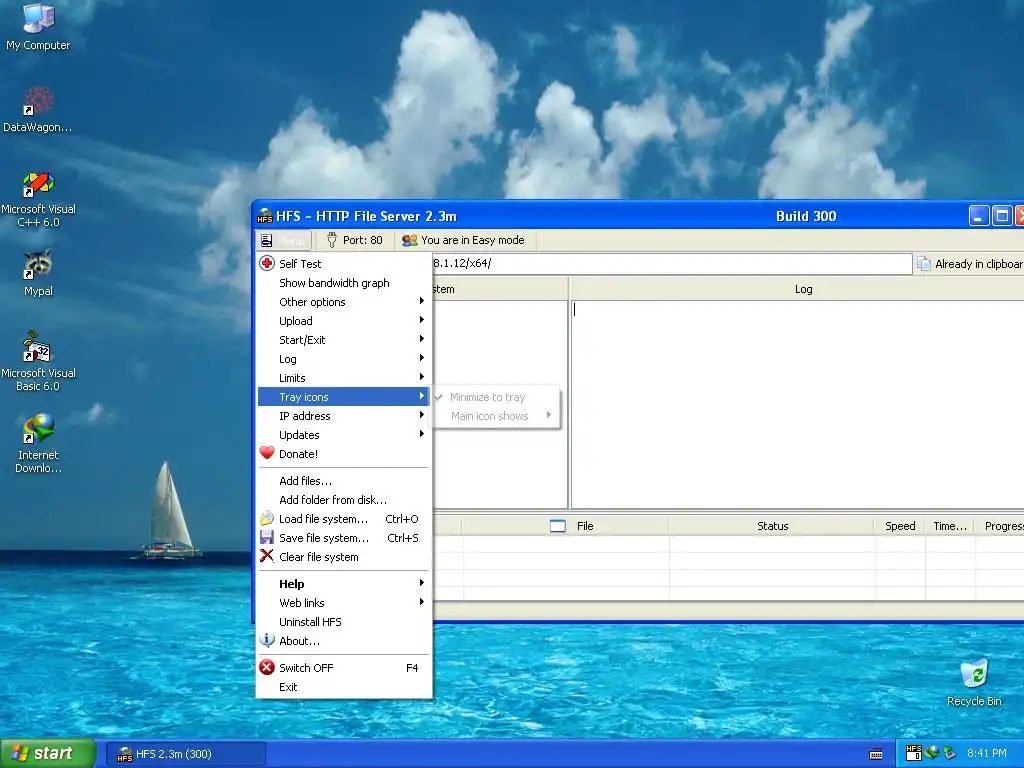Click the HFS icon in system tray

(914, 753)
